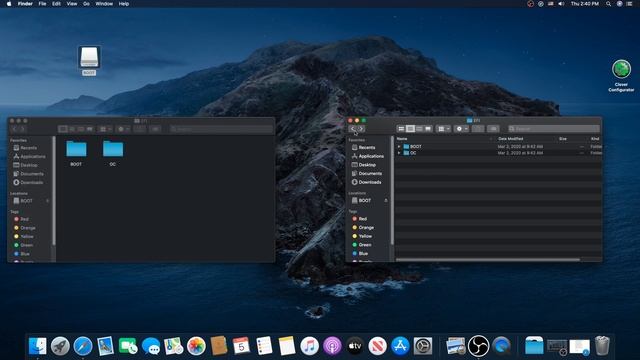Image resolution: width=640 pixels, height=360 pixels.
Task: Launch OBS from the Dock
Action: [478, 346]
